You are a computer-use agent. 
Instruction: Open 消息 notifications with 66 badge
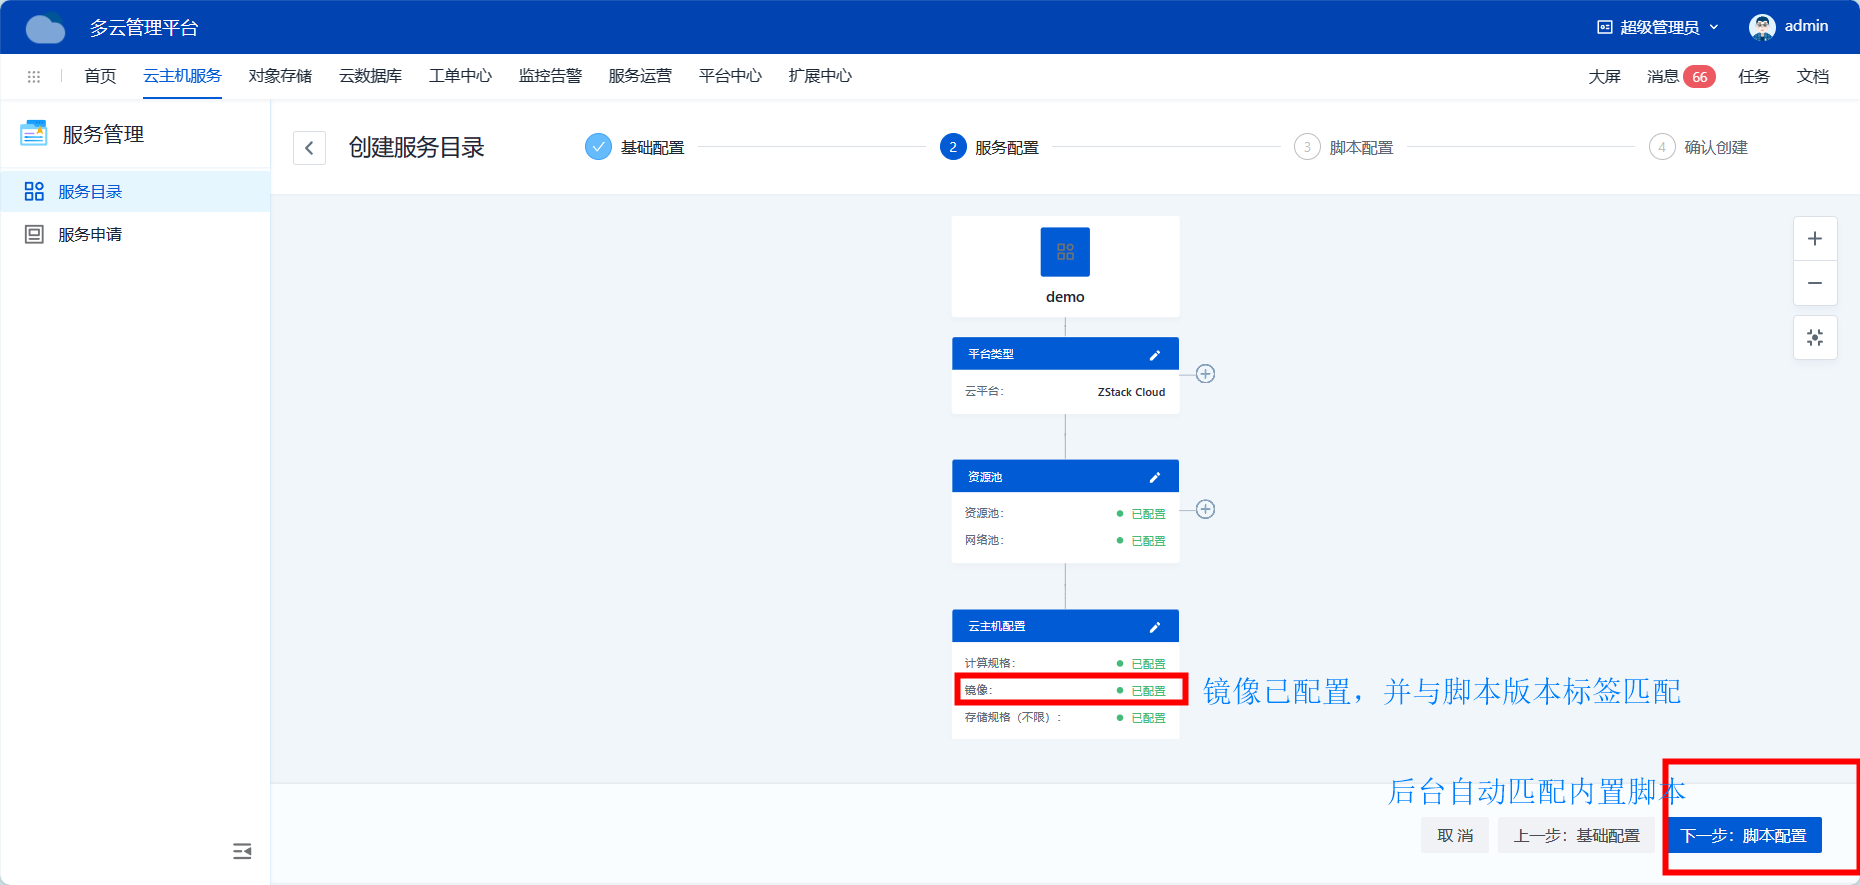[x=1680, y=77]
